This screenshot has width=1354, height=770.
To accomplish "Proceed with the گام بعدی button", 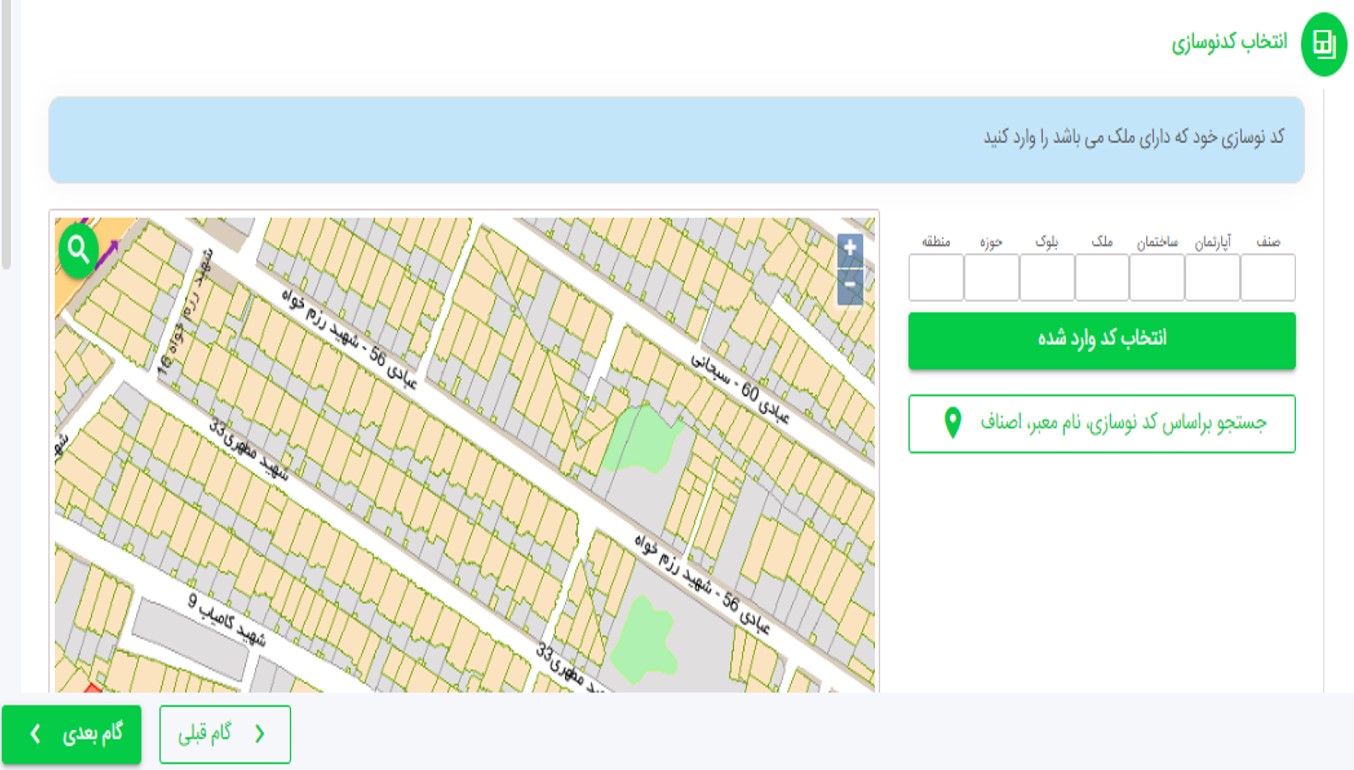I will point(71,734).
